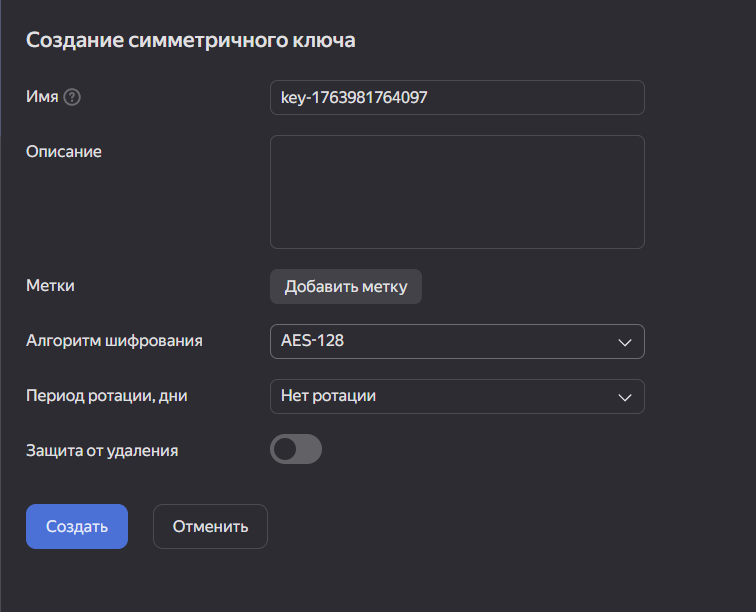
Task: Click inside the Описание text area
Action: [457, 192]
